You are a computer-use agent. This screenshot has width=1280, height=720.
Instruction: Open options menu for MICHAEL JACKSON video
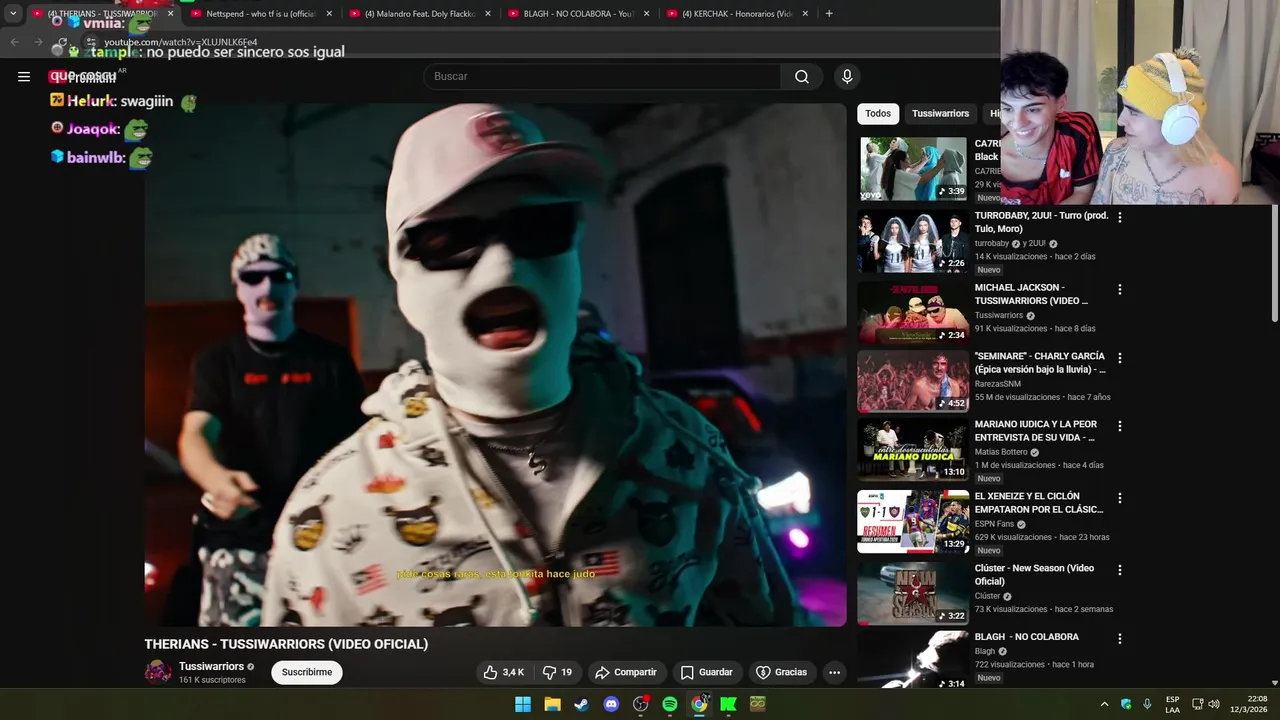(x=1119, y=289)
